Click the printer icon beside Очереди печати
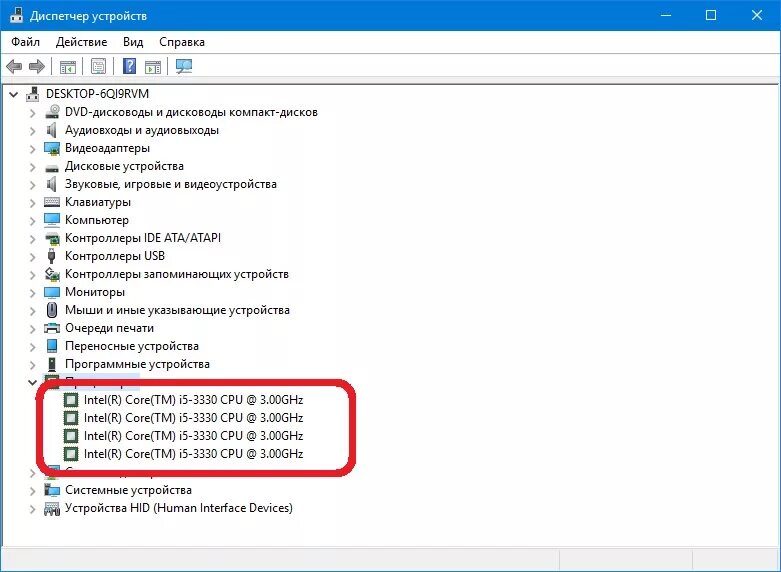The width and height of the screenshot is (781, 572). tap(52, 328)
